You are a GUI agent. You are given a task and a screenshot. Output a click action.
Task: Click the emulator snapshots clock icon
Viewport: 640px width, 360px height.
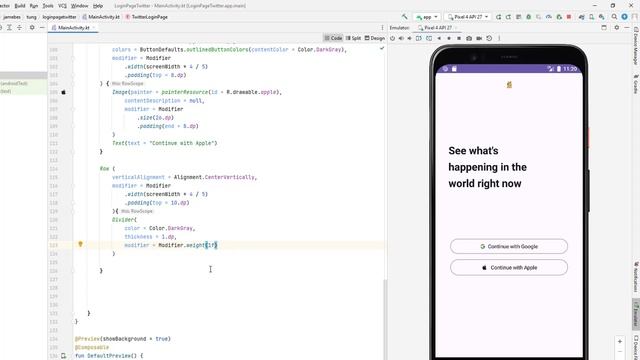489,38
